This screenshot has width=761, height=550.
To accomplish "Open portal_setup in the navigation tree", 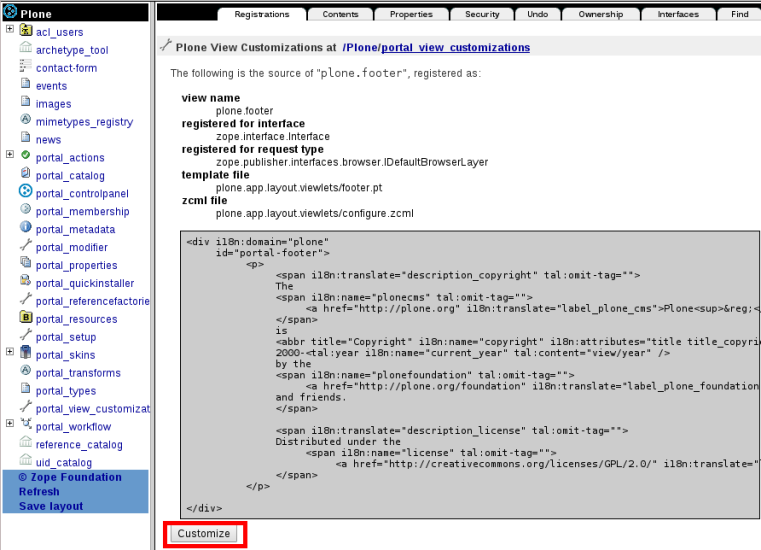I will (66, 337).
